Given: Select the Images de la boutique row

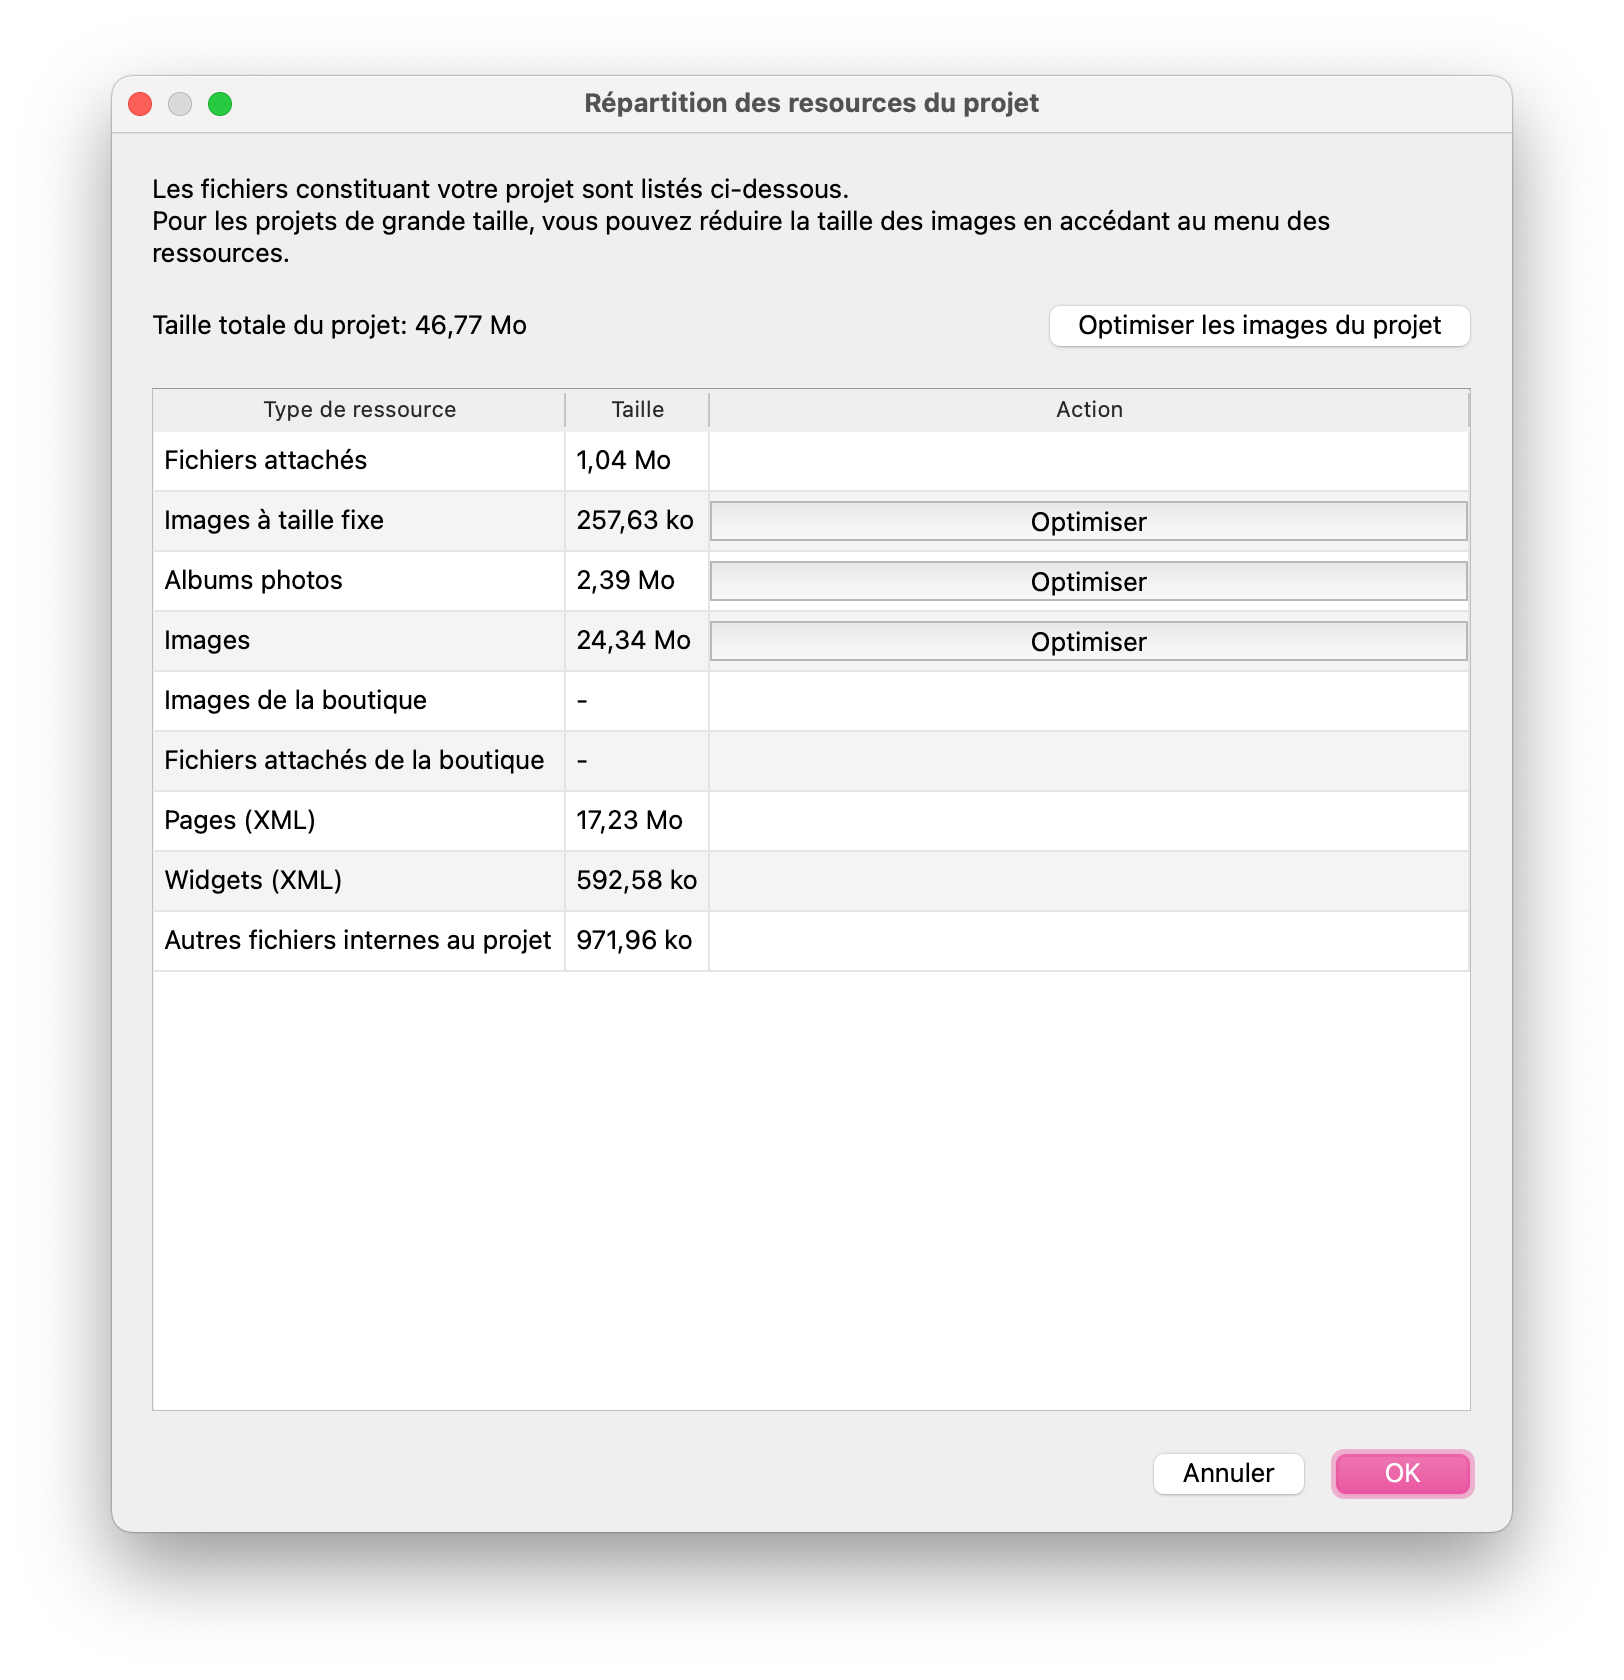Looking at the screenshot, I should (296, 701).
